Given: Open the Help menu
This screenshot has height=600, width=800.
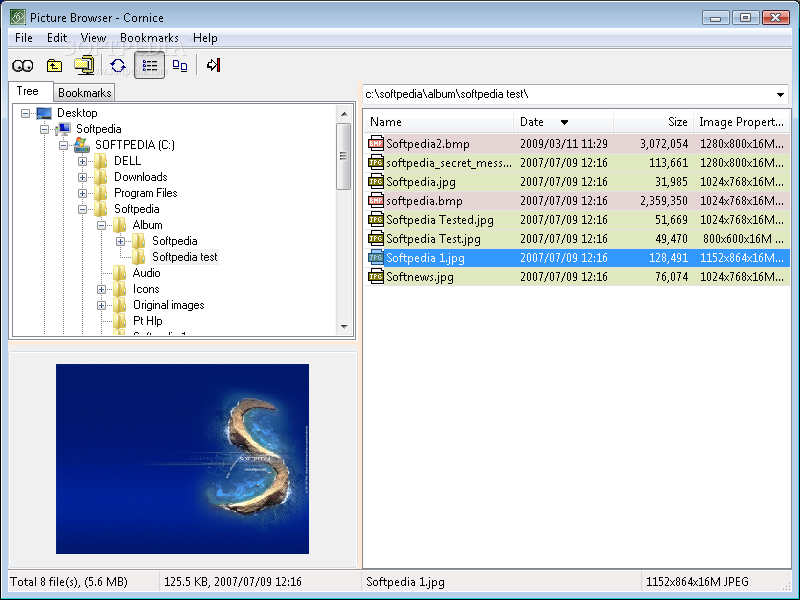Looking at the screenshot, I should [205, 38].
